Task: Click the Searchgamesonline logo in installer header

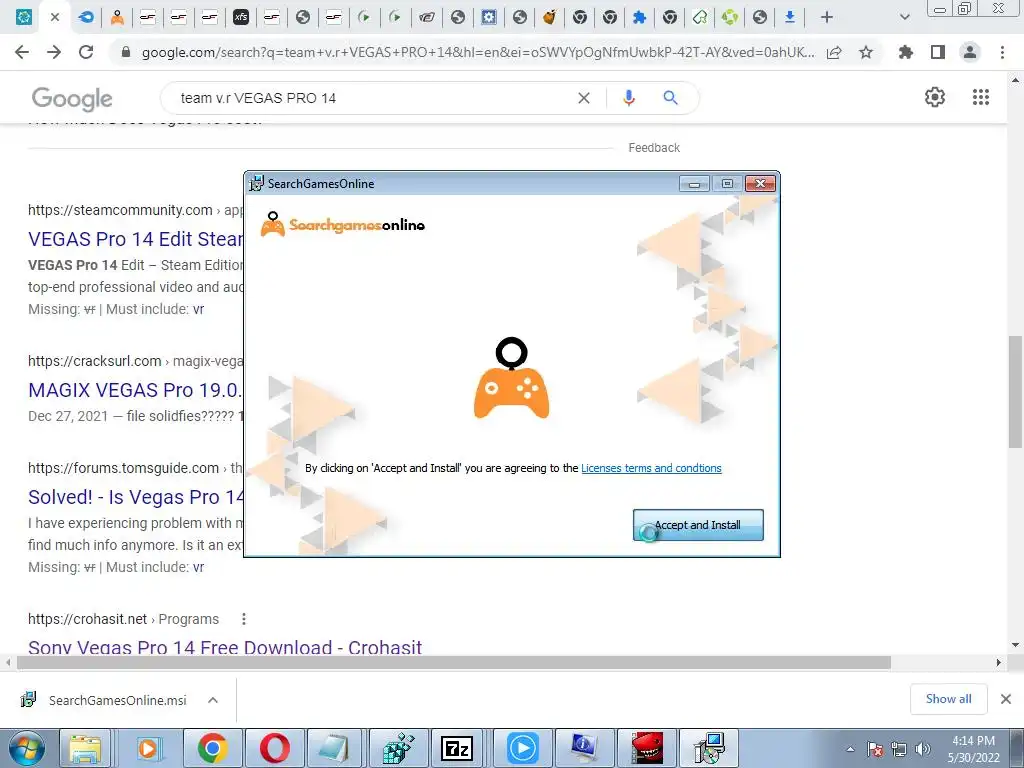Action: (342, 224)
